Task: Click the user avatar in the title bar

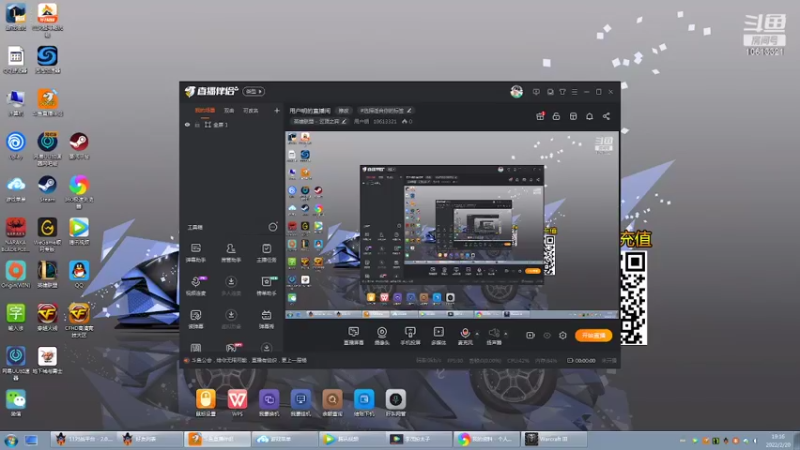Action: 516,92
